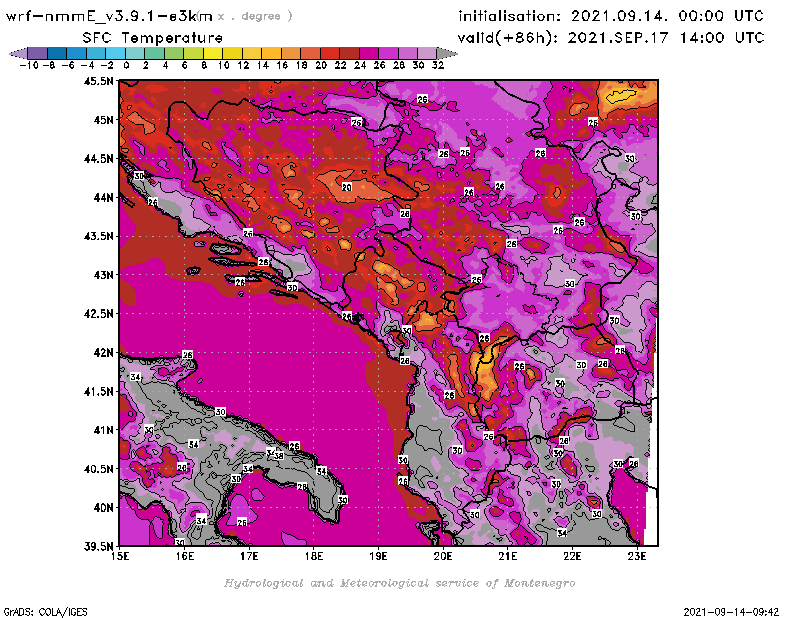Click the dark blue -8 to -6 legend swatch
This screenshot has height=618, width=800.
(x=57, y=53)
